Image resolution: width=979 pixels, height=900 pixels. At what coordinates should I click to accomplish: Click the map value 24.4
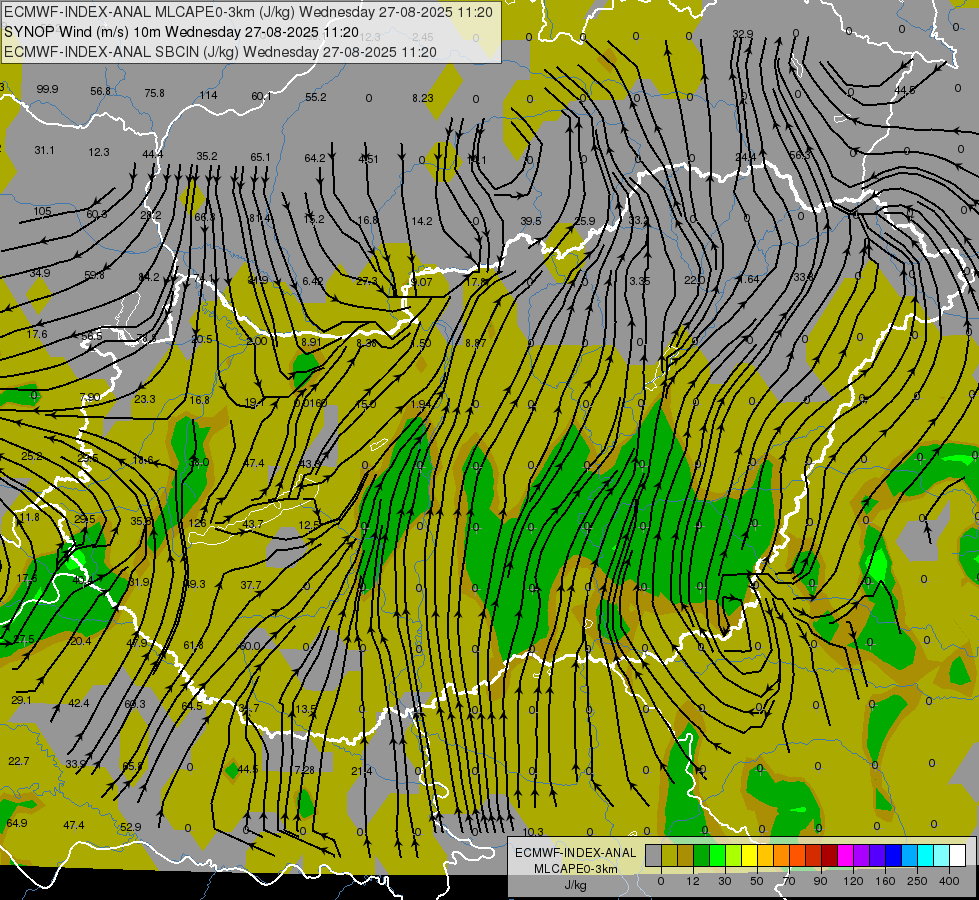tap(745, 157)
